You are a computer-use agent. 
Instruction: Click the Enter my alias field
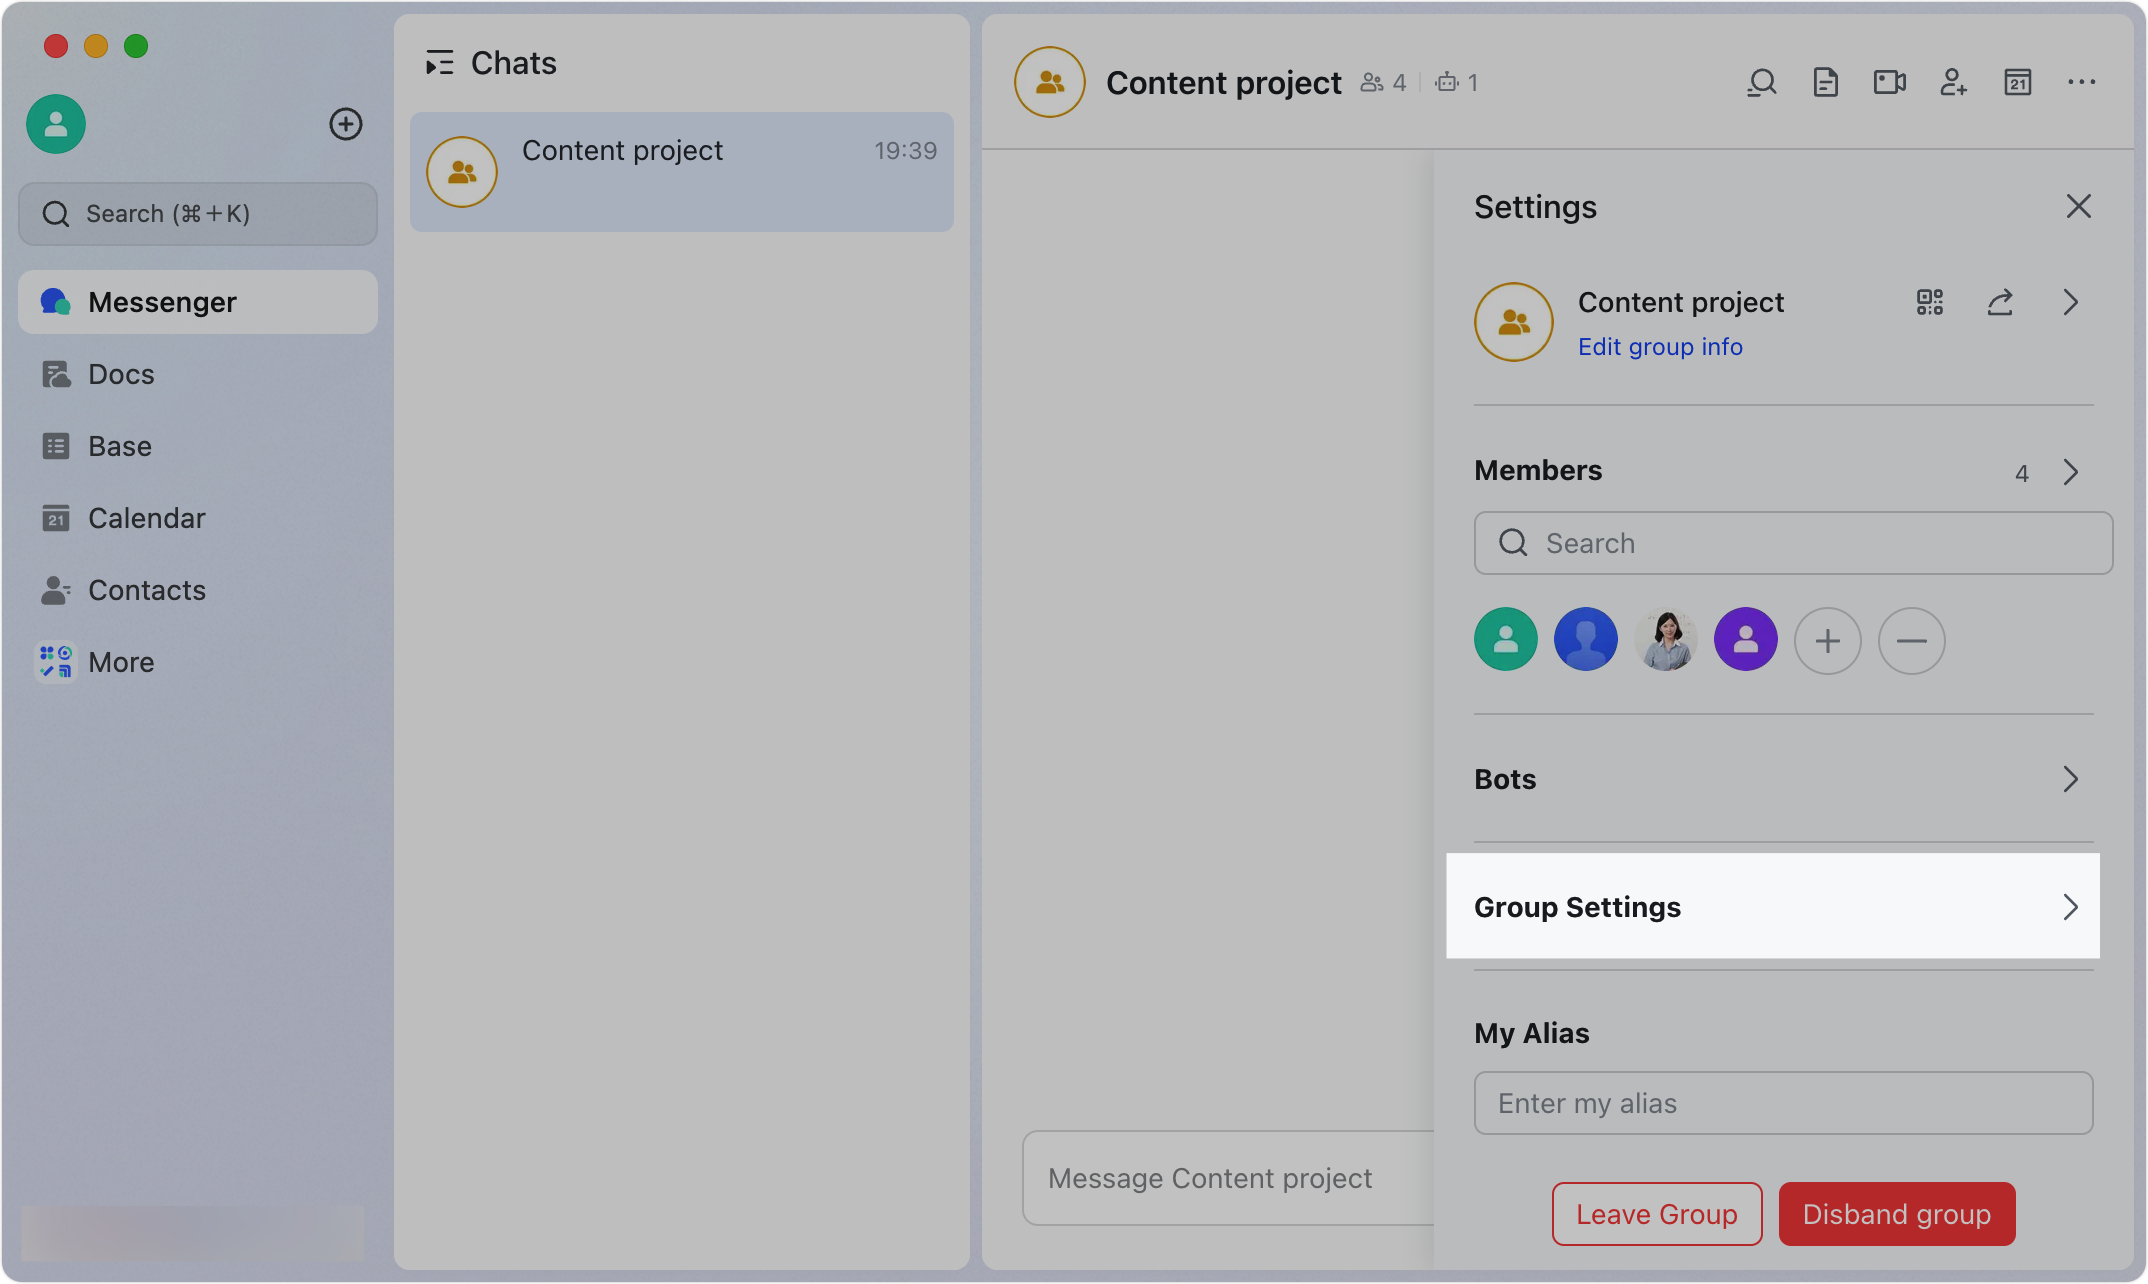[x=1783, y=1103]
